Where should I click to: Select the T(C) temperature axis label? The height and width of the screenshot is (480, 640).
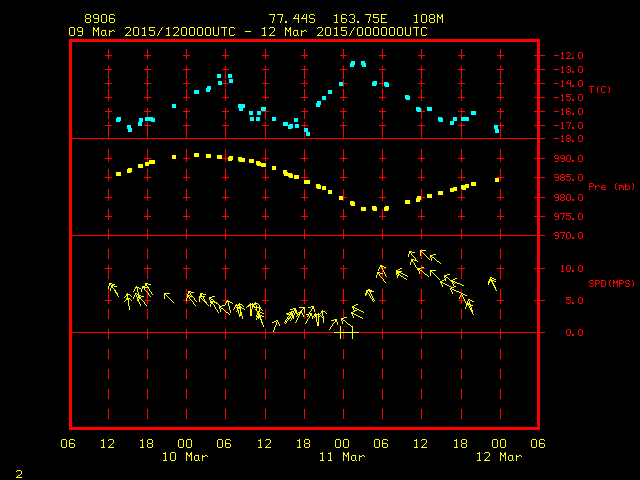[599, 90]
